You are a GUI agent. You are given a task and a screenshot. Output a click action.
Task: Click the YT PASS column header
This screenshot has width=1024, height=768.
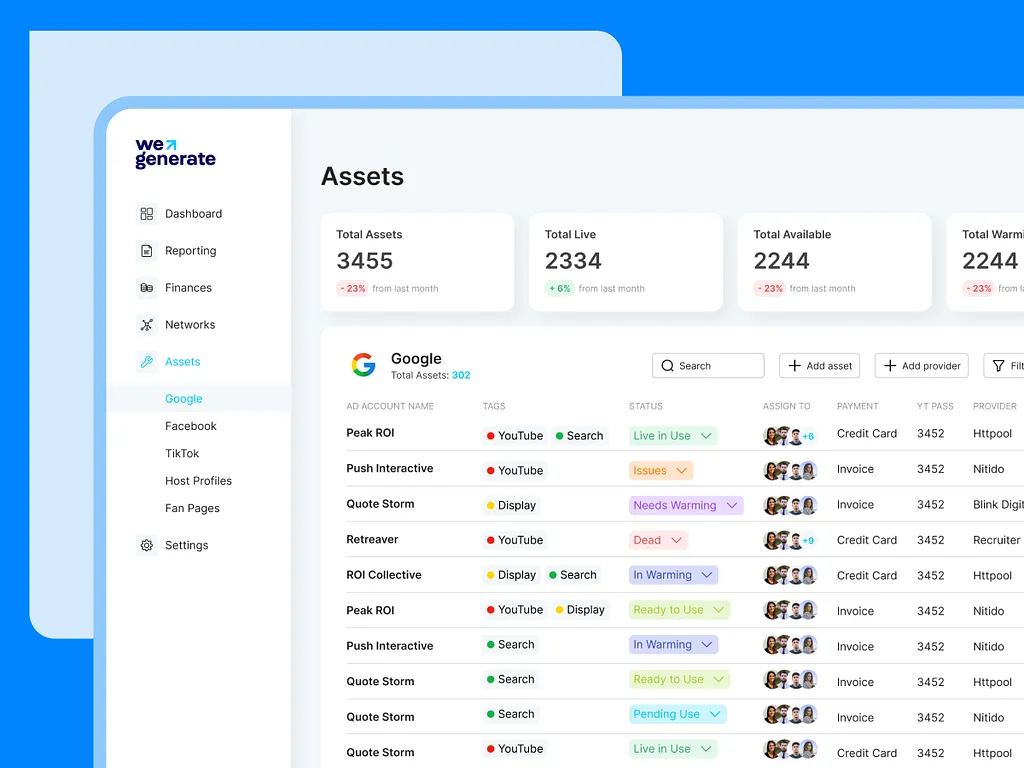point(935,406)
